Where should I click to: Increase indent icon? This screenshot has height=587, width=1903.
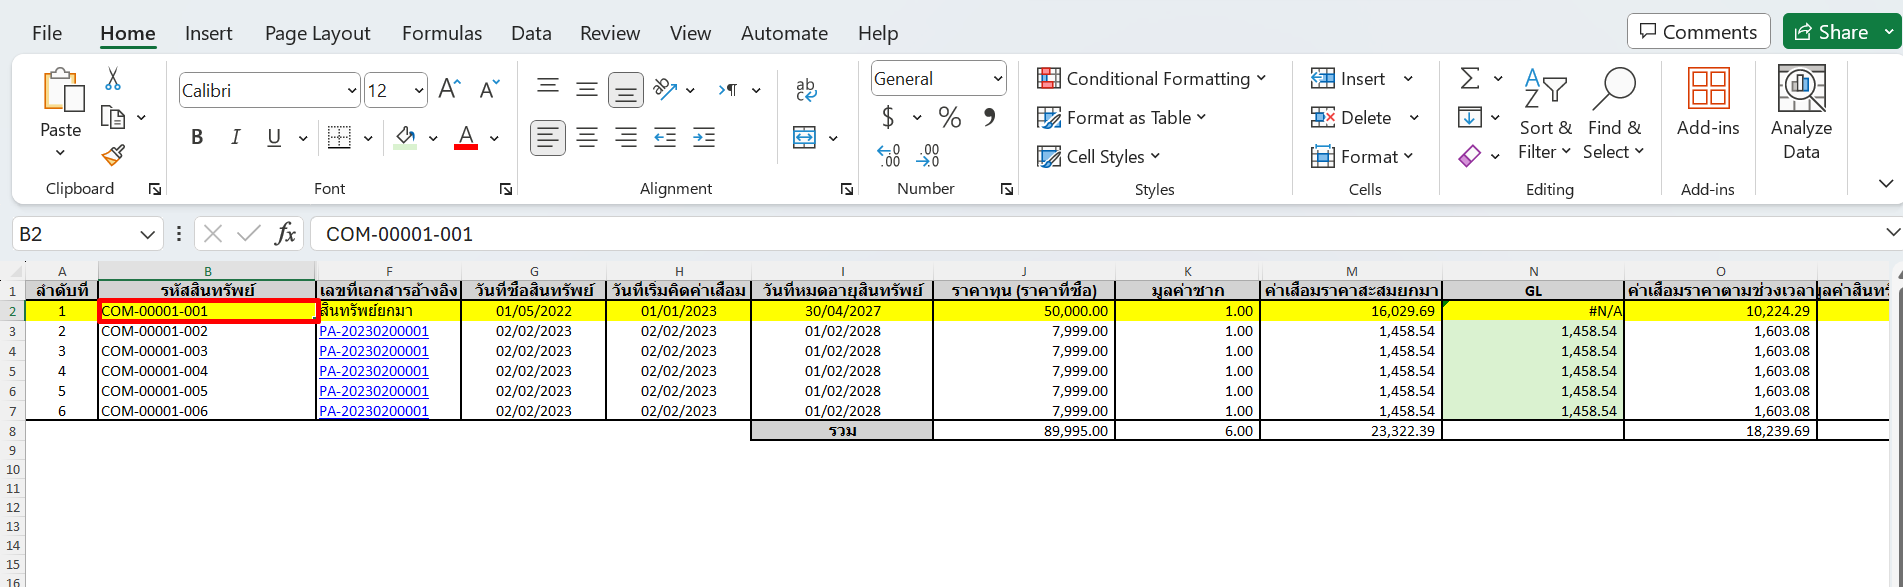pyautogui.click(x=704, y=137)
